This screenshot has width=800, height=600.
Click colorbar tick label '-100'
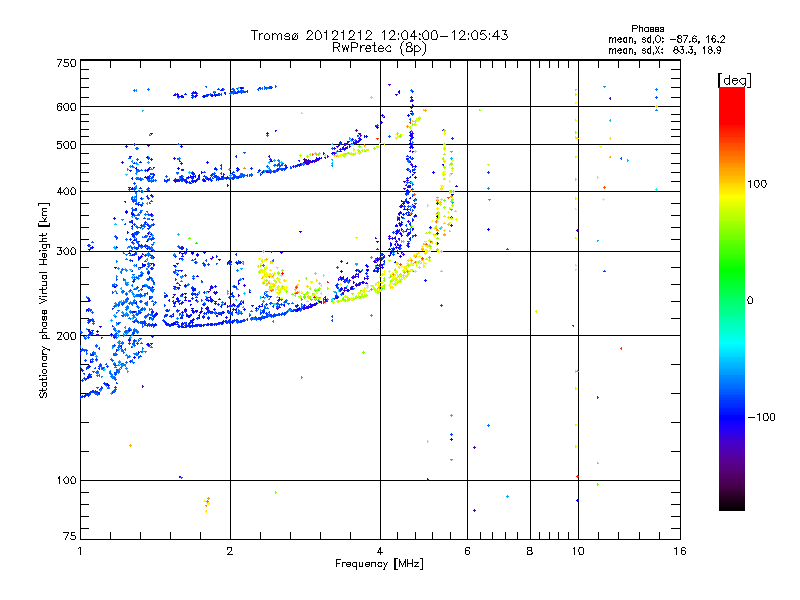click(762, 417)
